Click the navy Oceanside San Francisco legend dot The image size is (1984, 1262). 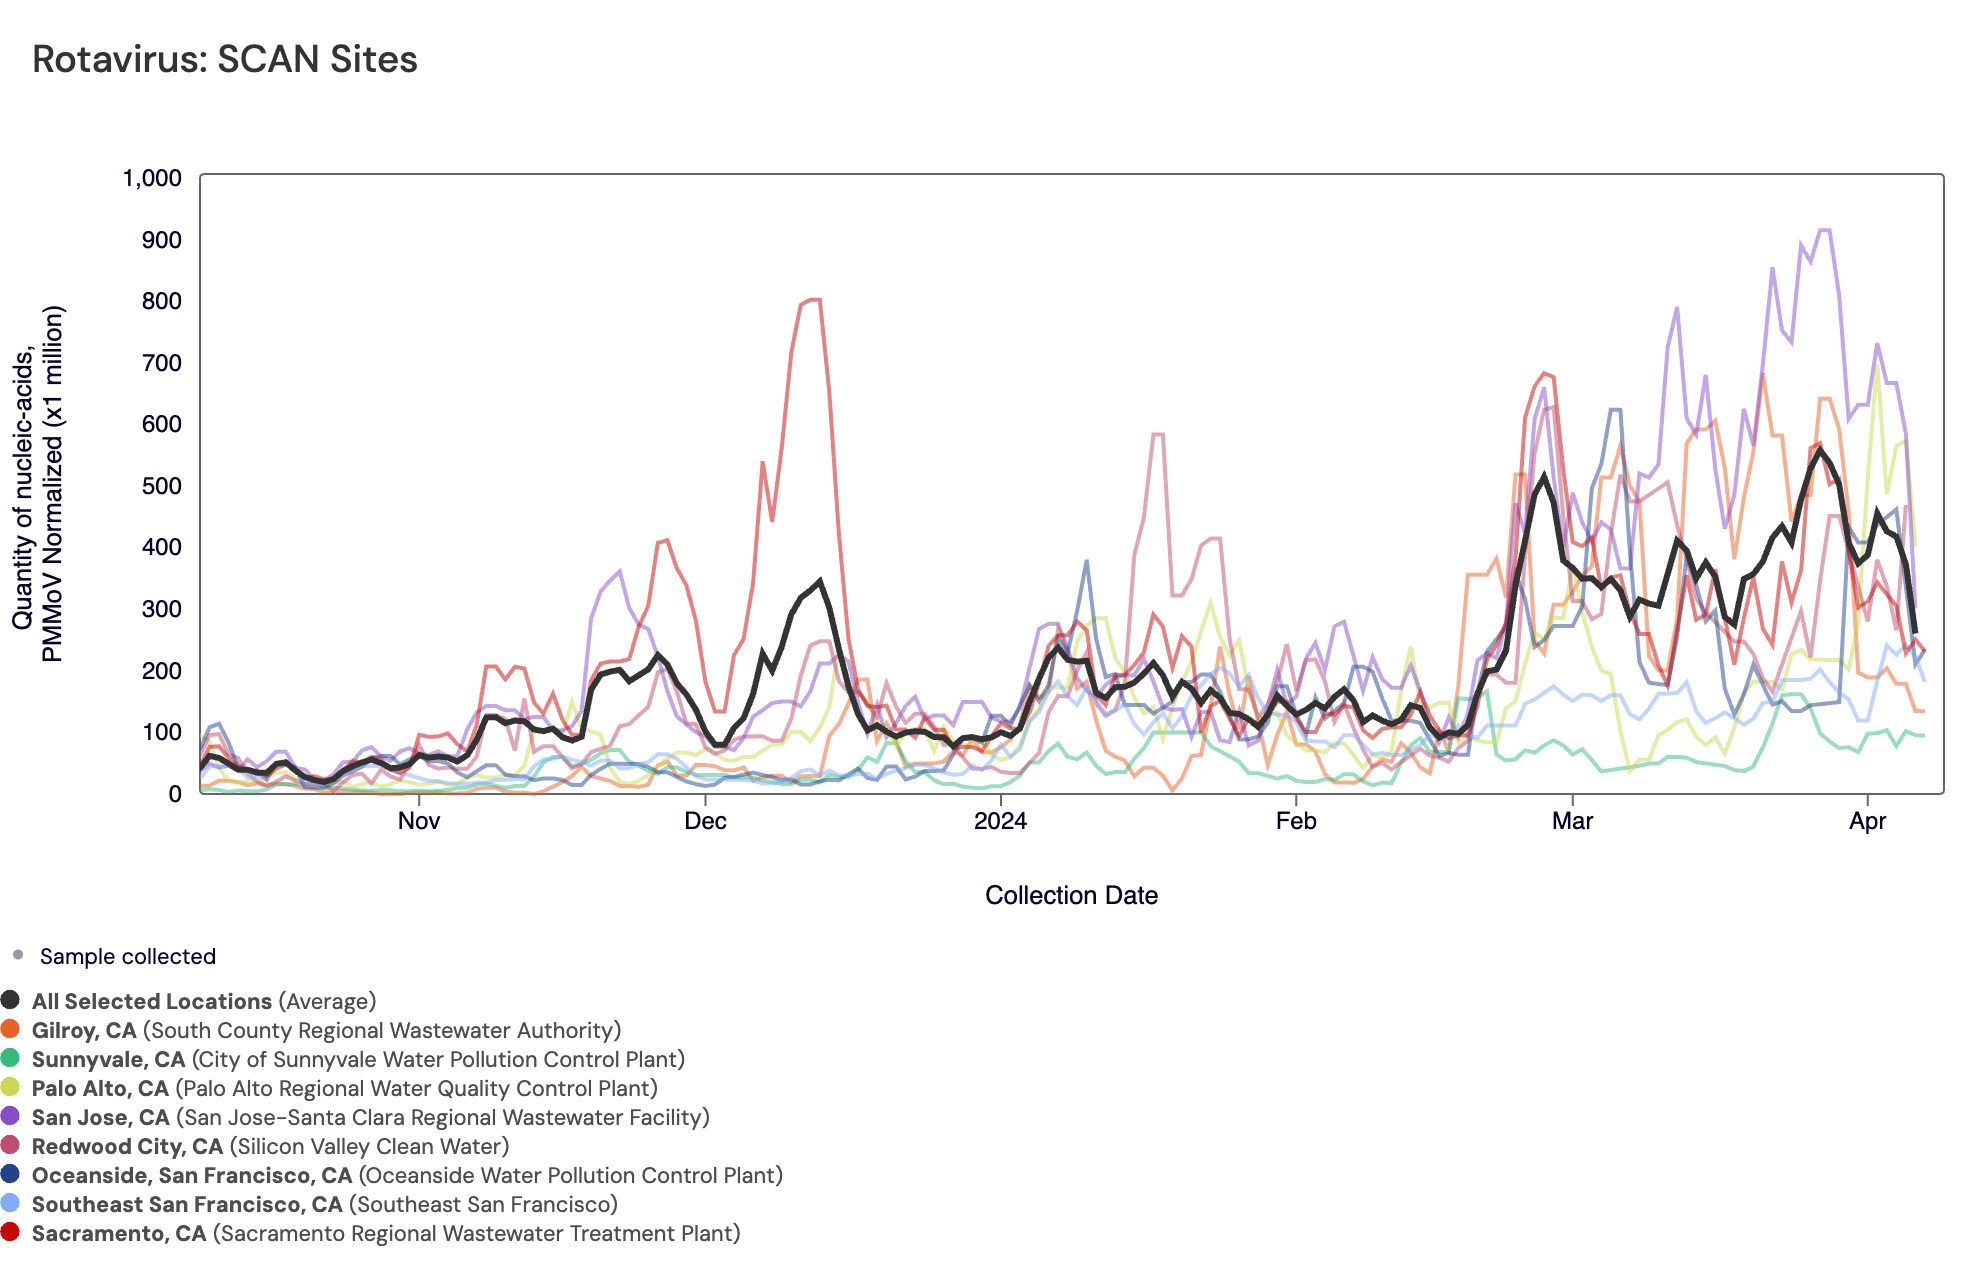(x=10, y=1174)
